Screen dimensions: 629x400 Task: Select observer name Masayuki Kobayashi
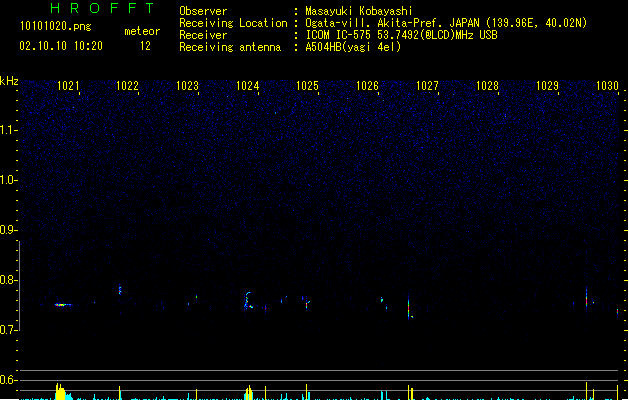coord(359,11)
